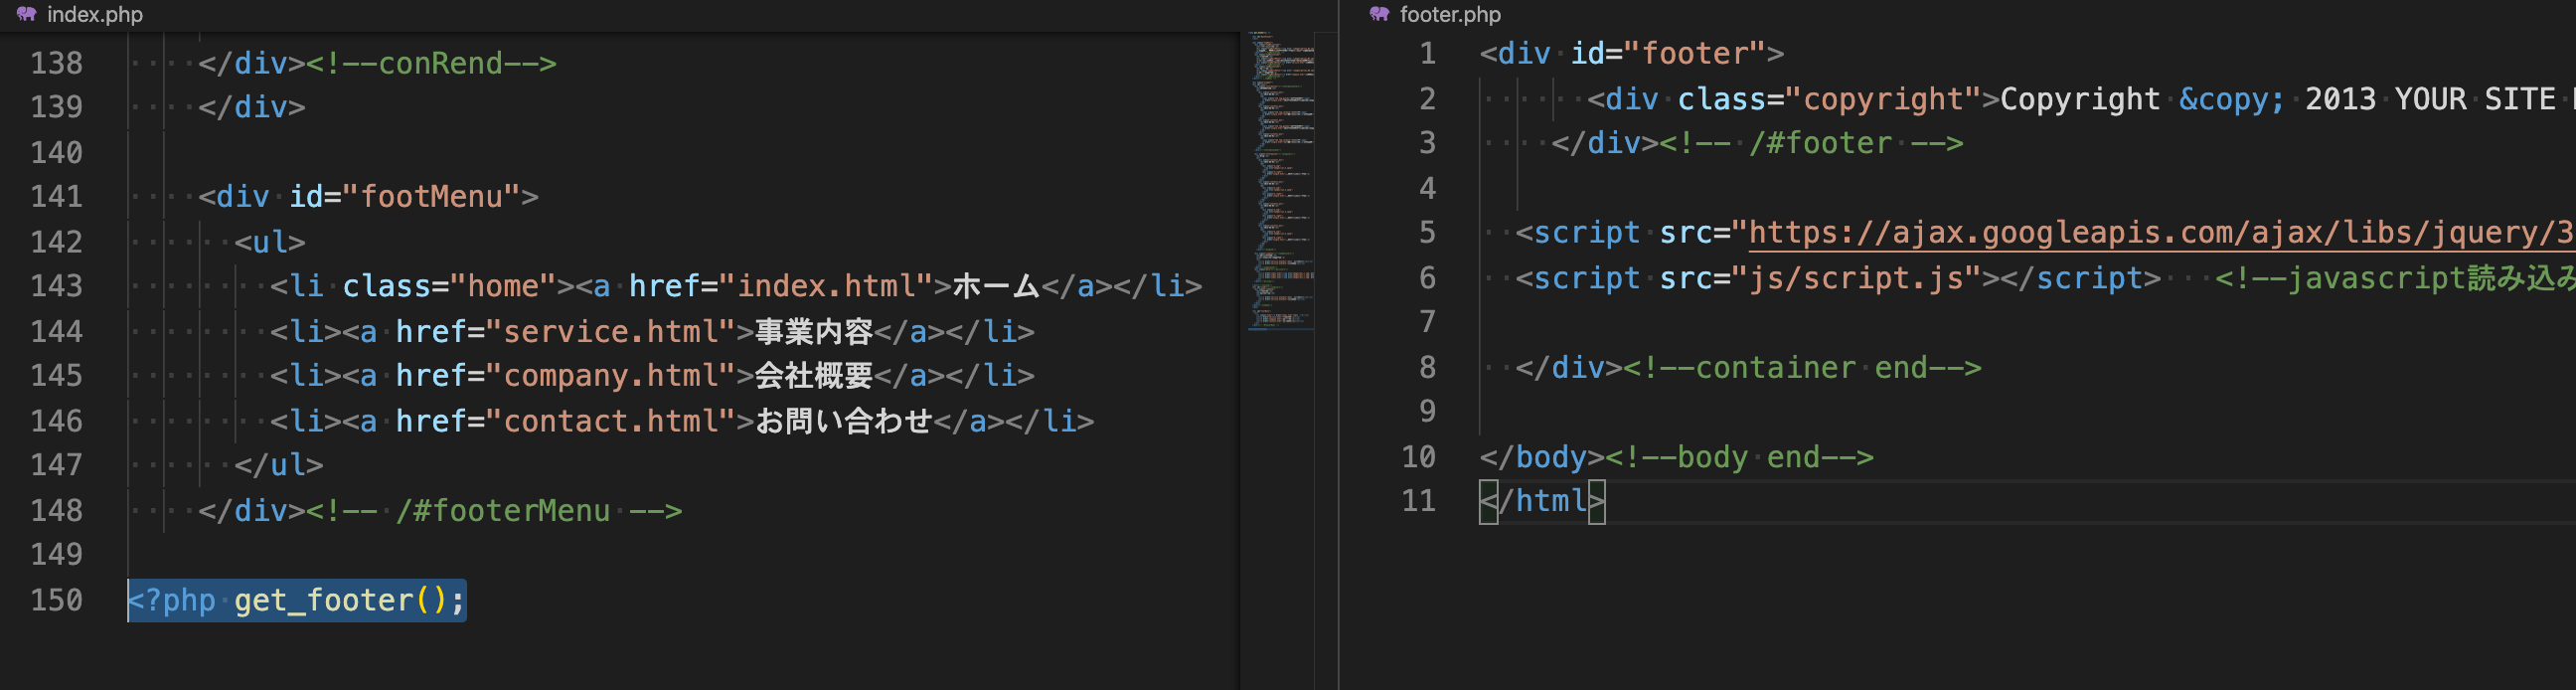Click line number 11 in footer.php
Image resolution: width=2576 pixels, height=690 pixels.
coord(1419,500)
